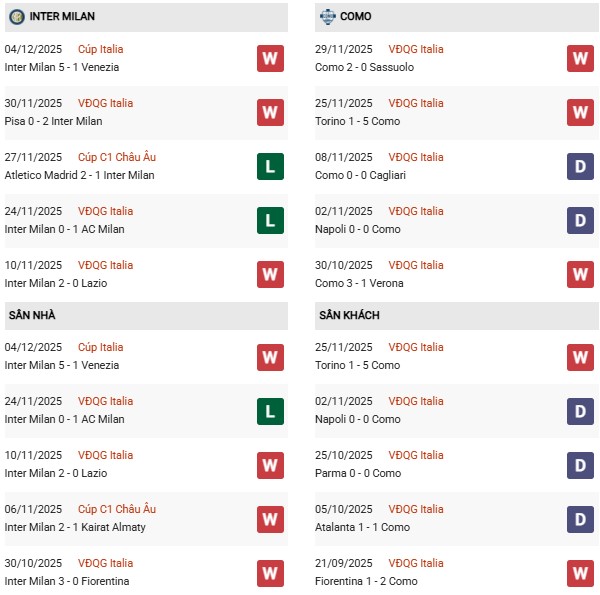The height and width of the screenshot is (595, 600).
Task: Click W badge for Inter Milan 3 - 0 Fiorentina
Action: point(270,572)
